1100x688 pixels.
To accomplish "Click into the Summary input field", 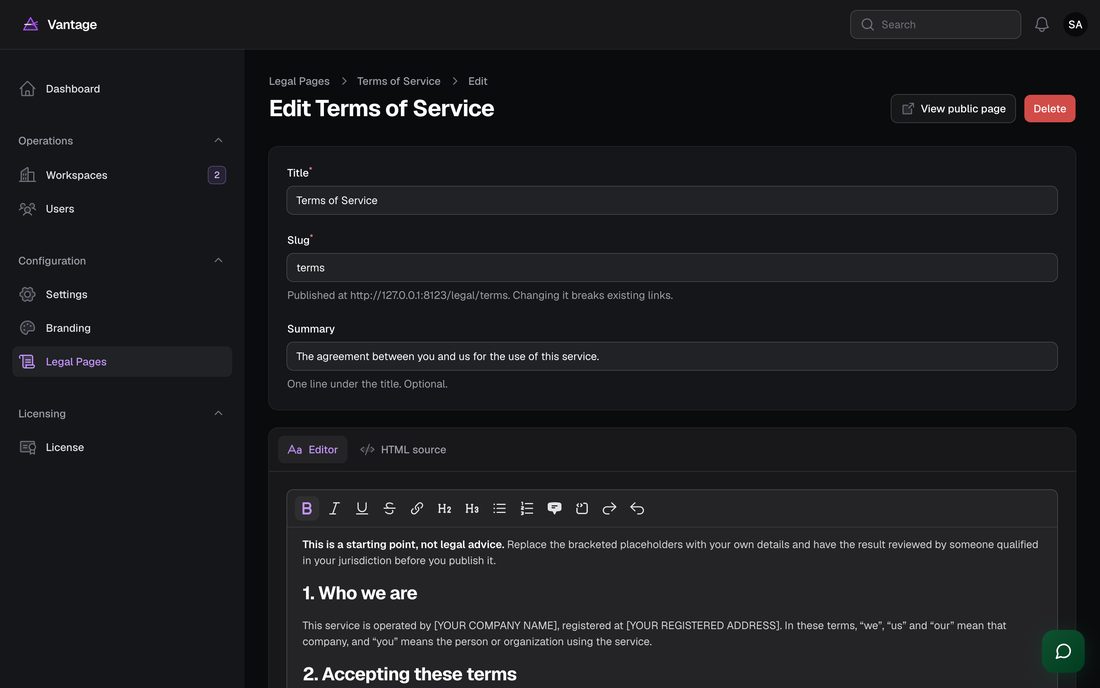I will [672, 356].
